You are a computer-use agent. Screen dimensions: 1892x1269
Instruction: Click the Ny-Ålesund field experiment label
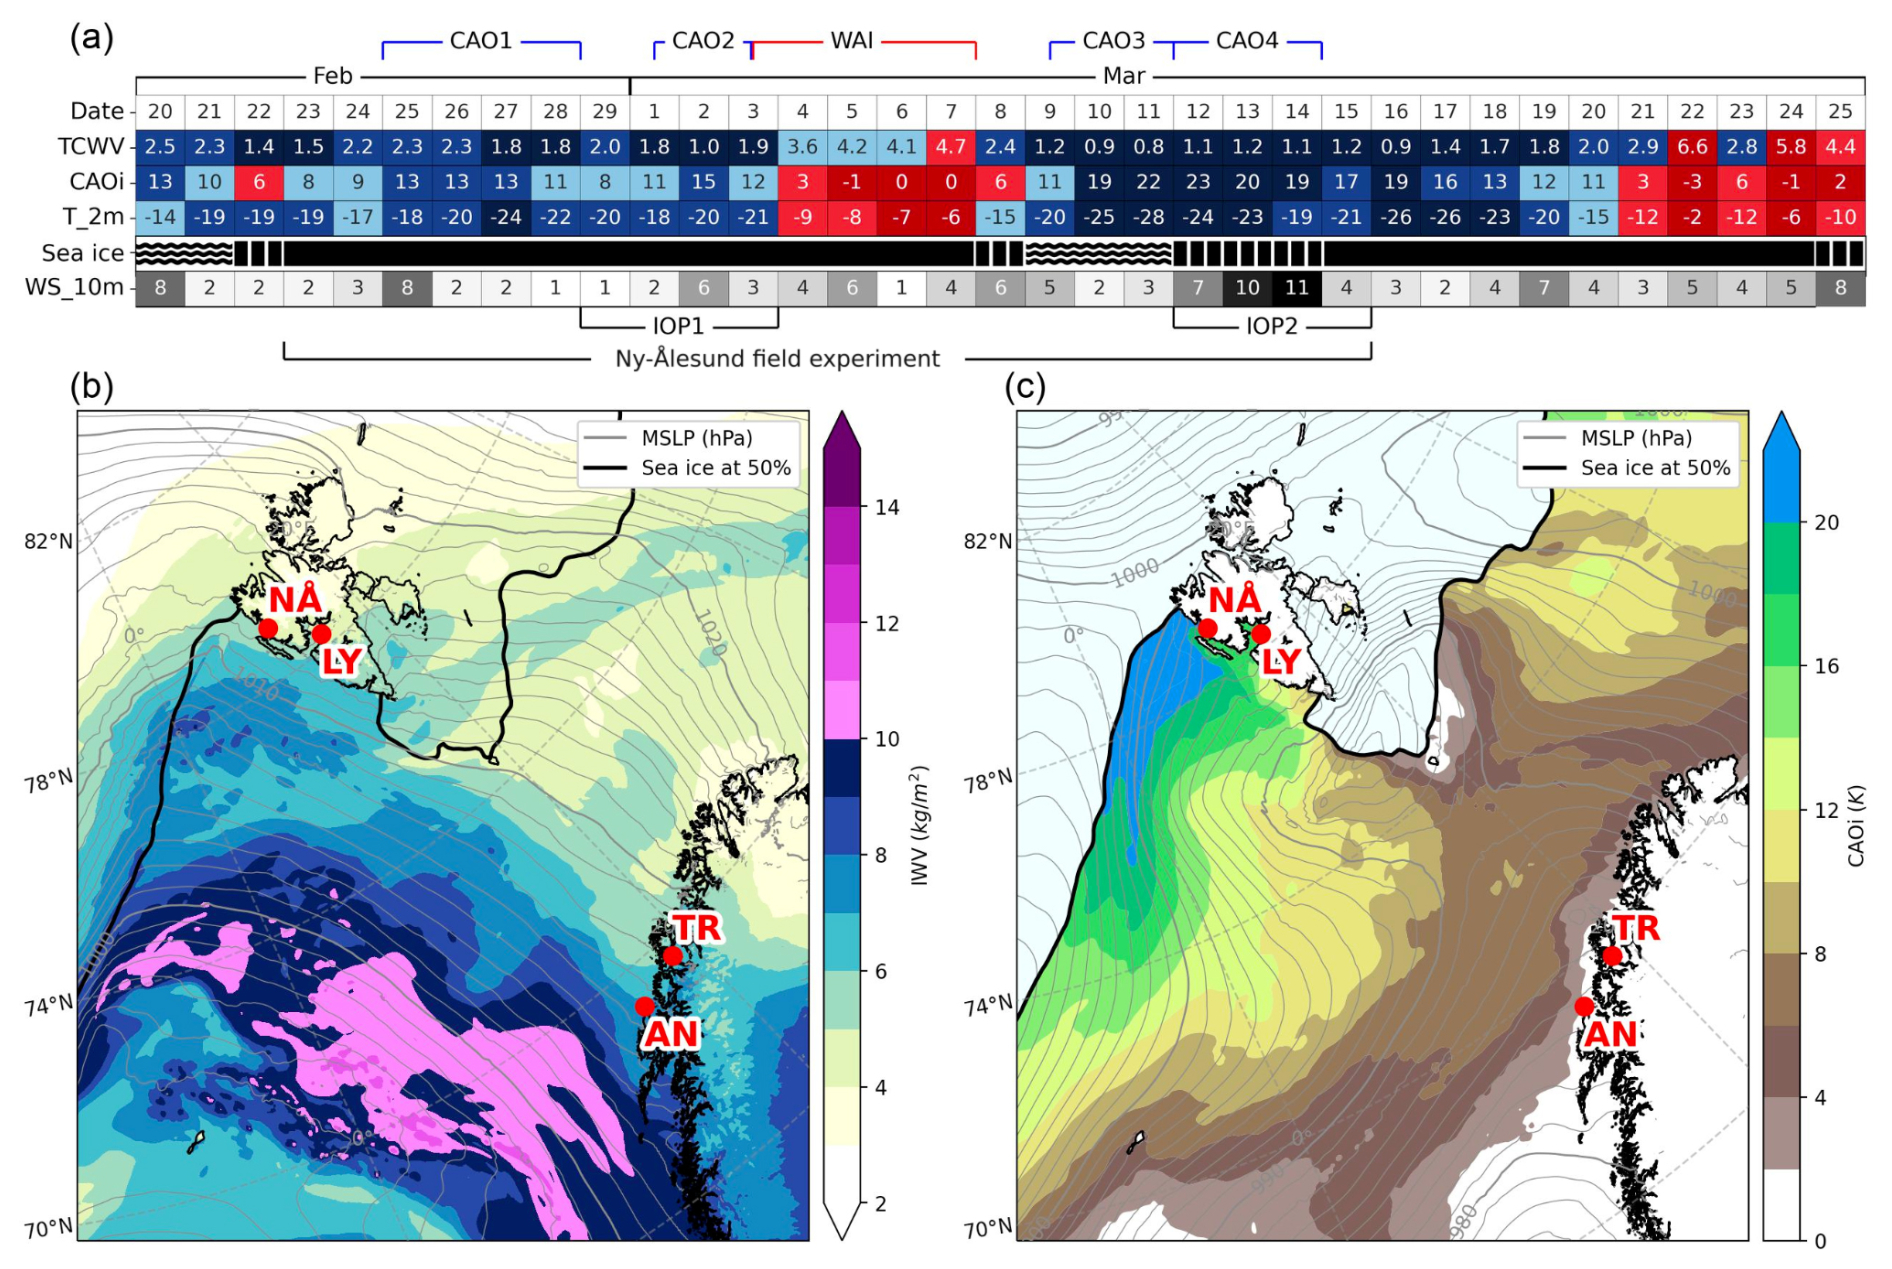pos(777,359)
